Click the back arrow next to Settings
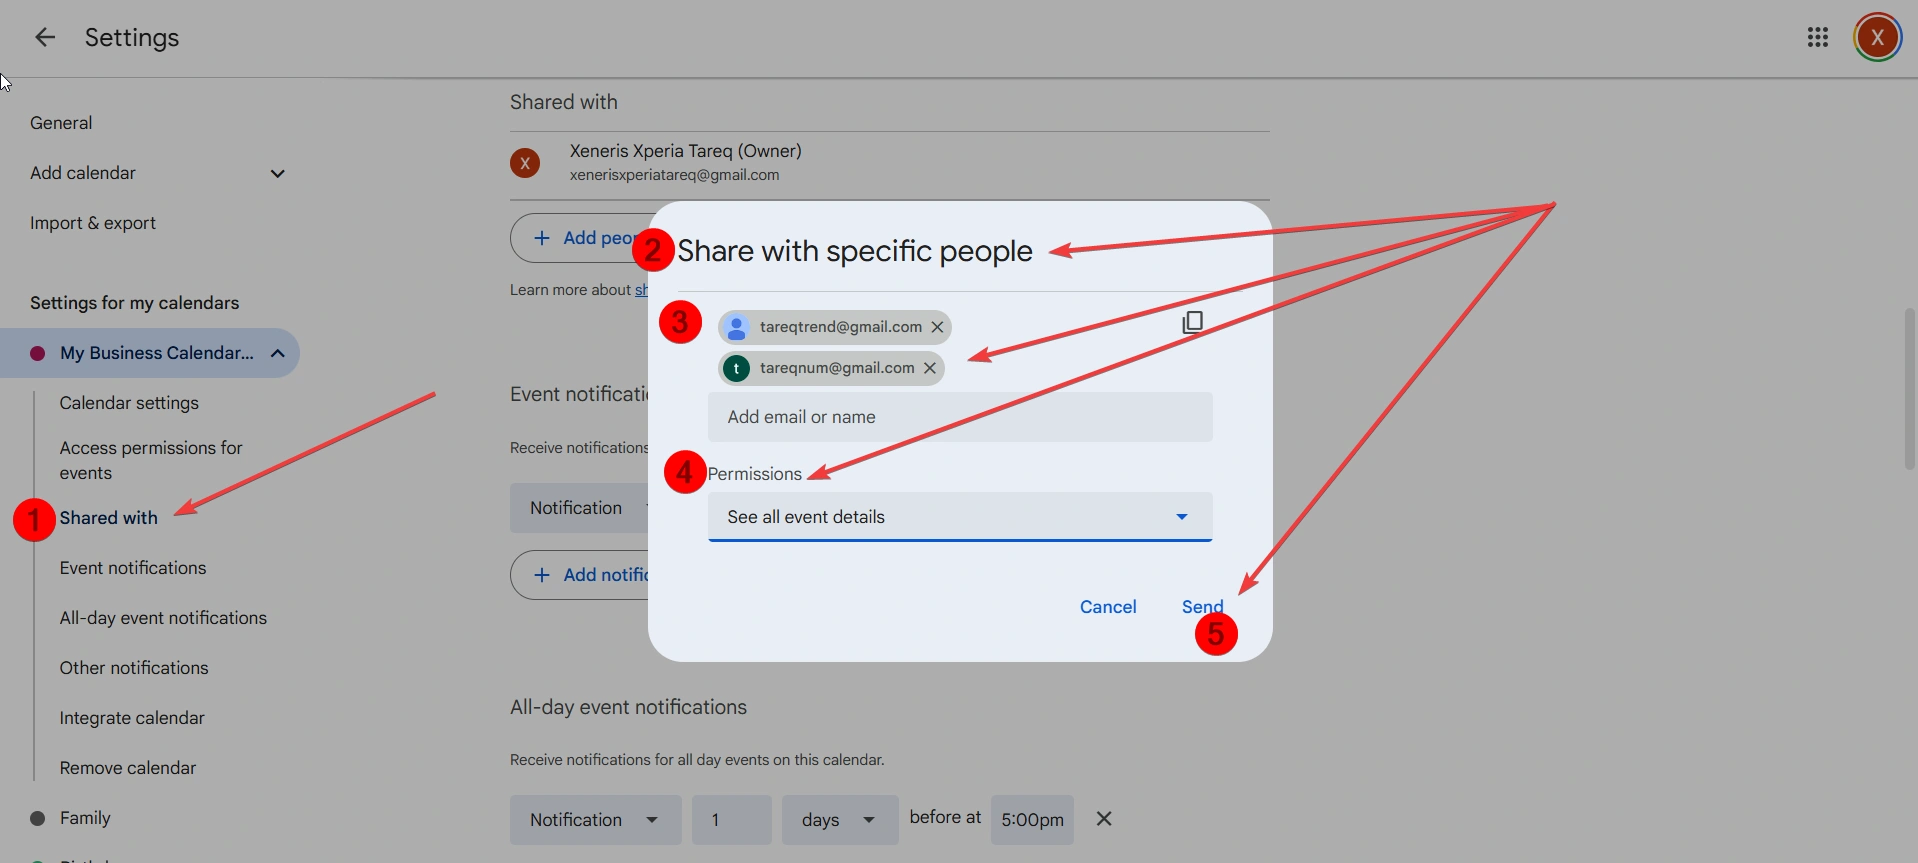 [x=44, y=38]
